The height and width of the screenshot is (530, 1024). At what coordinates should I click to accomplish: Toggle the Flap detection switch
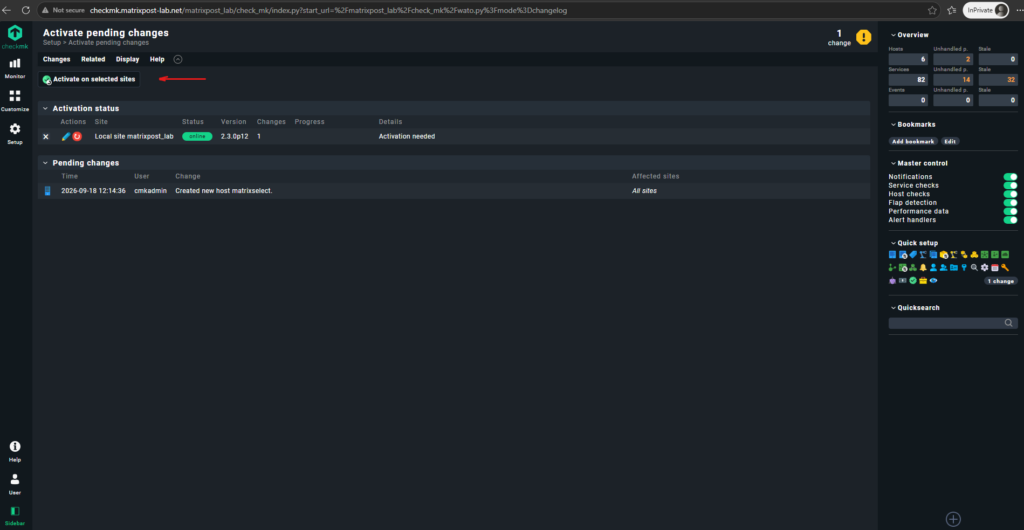click(1010, 202)
